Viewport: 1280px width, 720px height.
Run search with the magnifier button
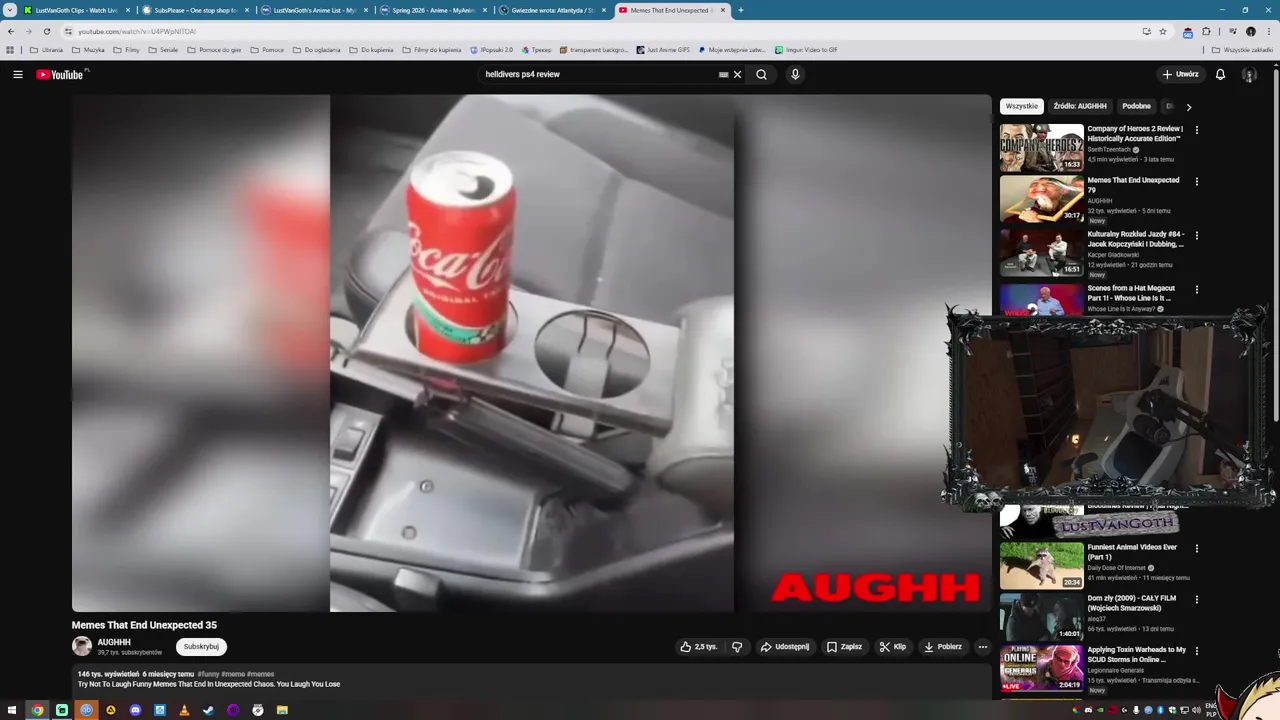[x=761, y=74]
